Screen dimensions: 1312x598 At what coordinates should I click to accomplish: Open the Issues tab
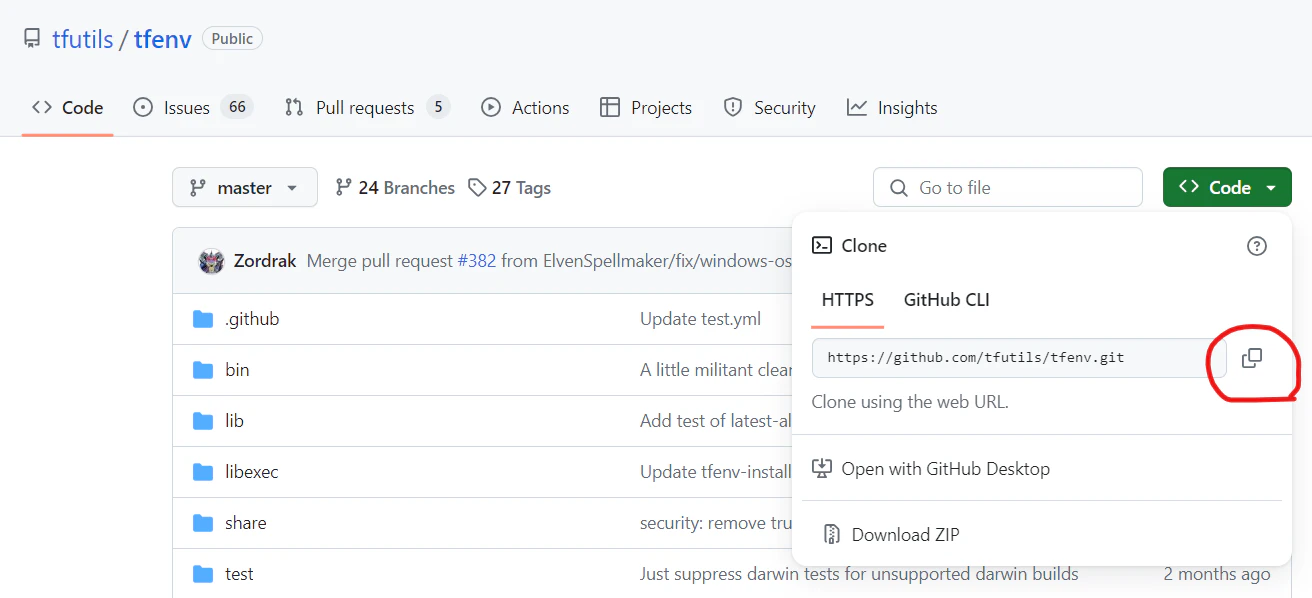[193, 107]
